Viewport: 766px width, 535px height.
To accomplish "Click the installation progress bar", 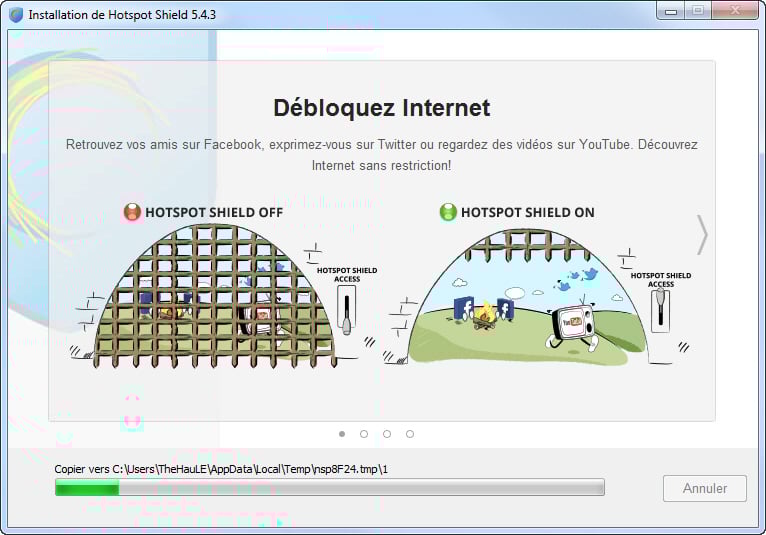I will click(330, 488).
